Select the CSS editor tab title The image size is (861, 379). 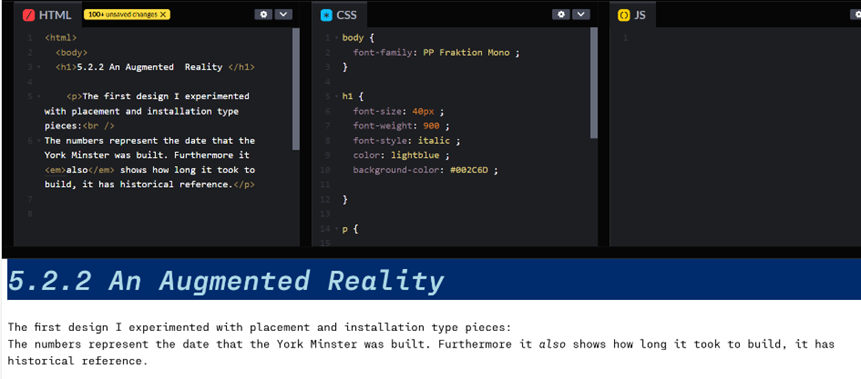point(346,15)
